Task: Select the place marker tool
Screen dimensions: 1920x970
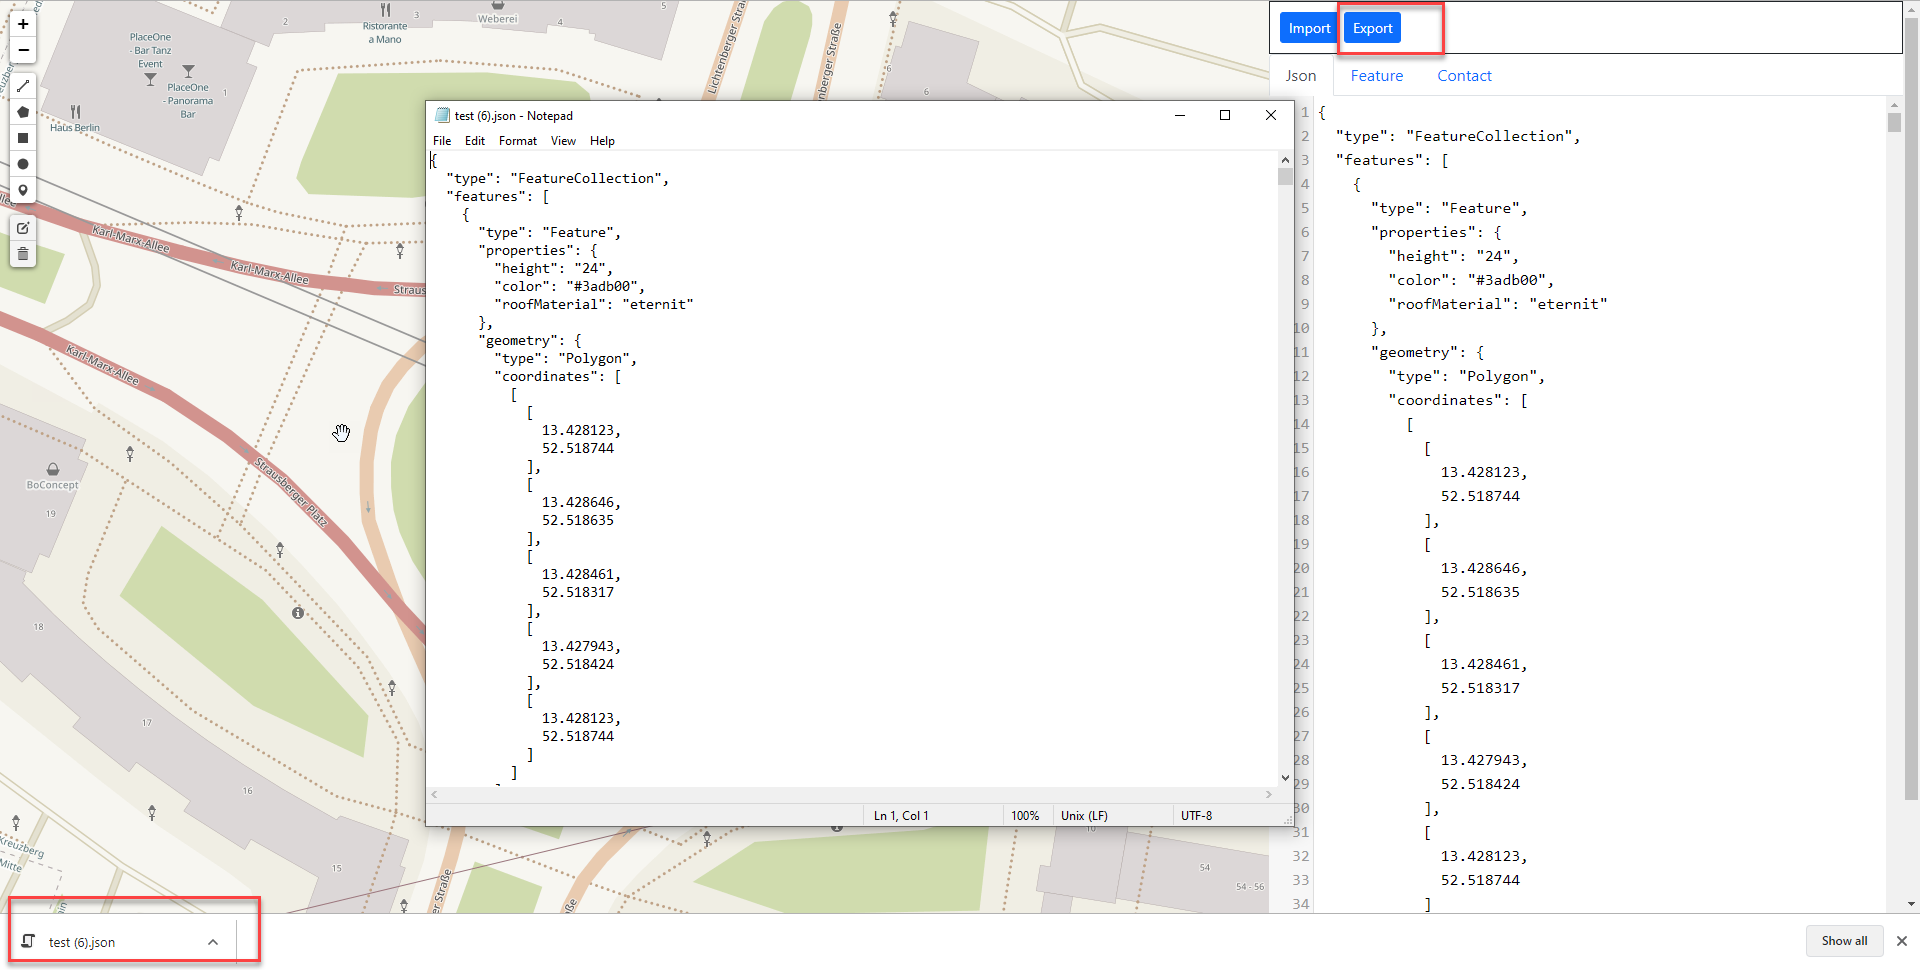Action: pos(23,190)
